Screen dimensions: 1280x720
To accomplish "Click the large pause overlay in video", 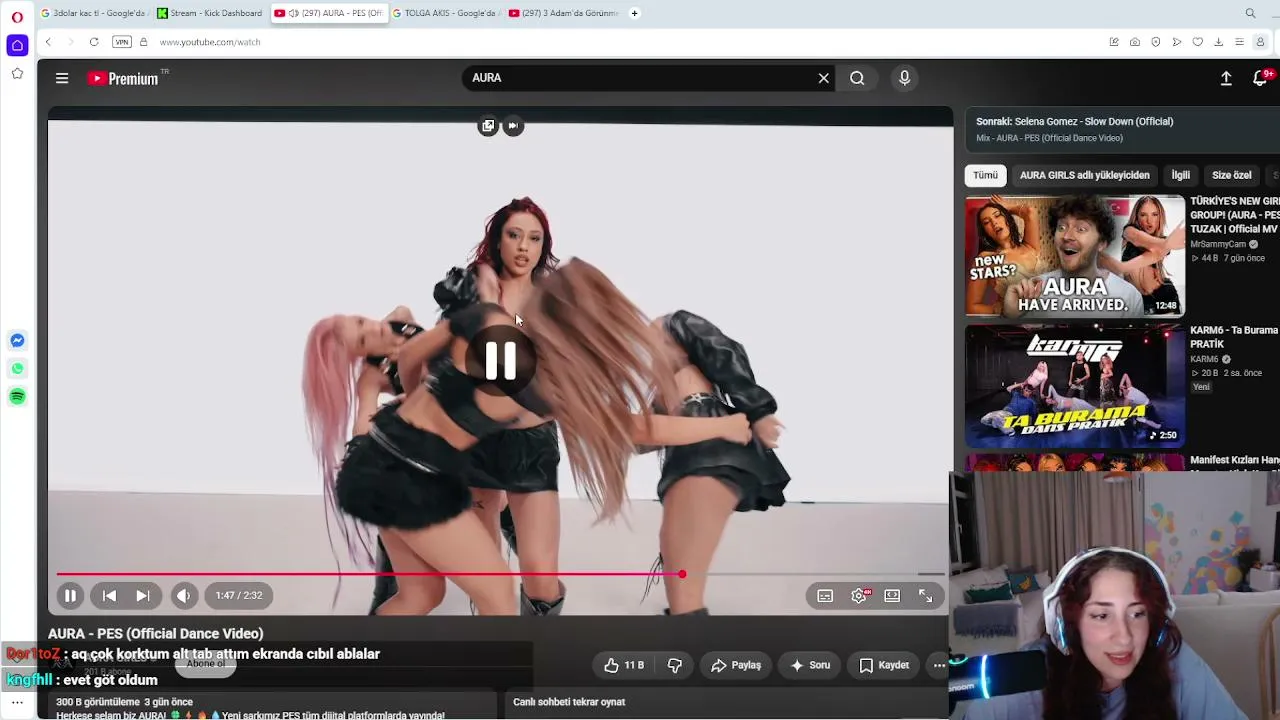I will coord(501,361).
